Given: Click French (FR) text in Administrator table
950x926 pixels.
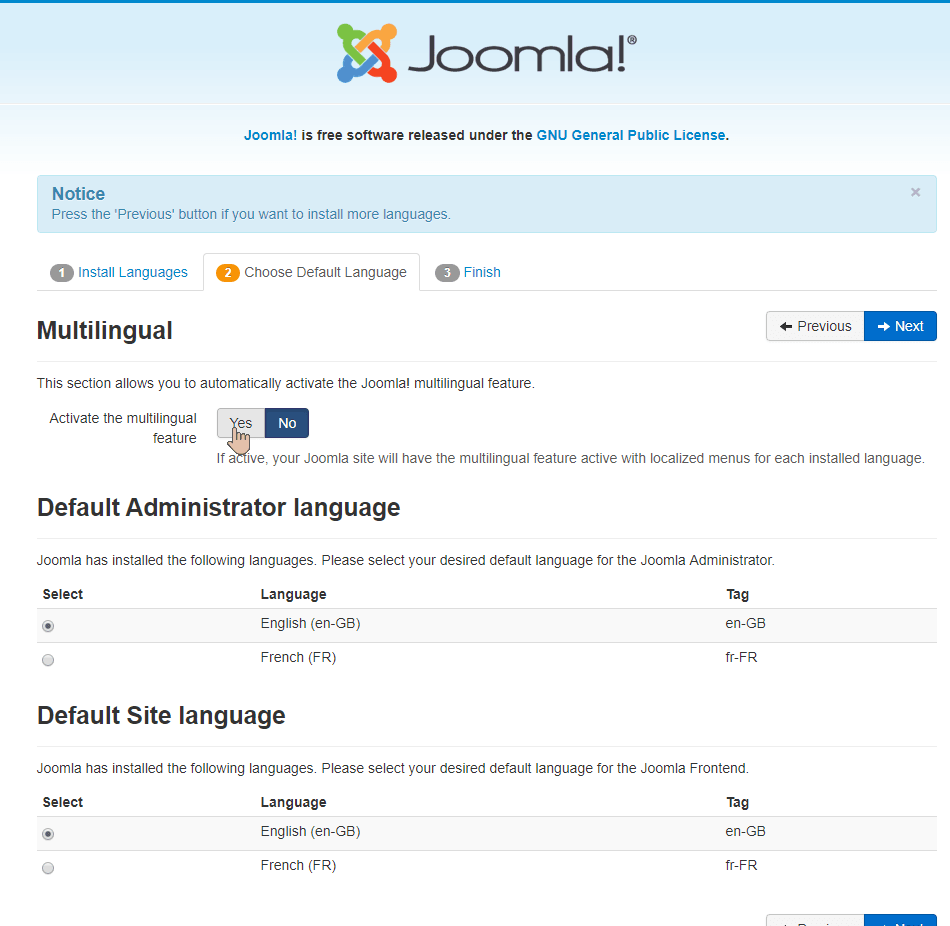Looking at the screenshot, I should [298, 658].
